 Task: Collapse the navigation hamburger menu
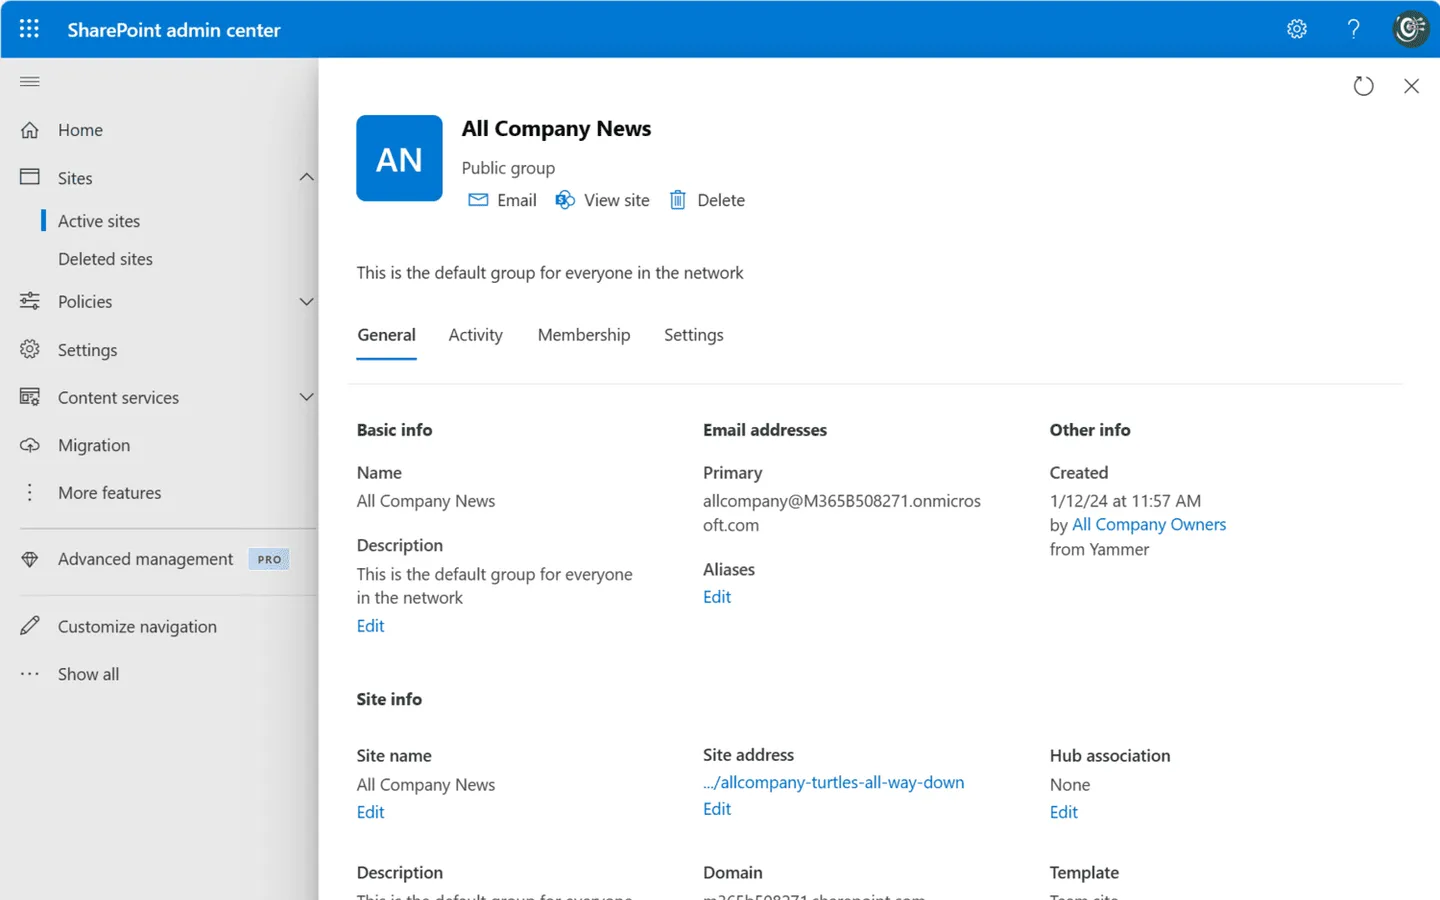pos(30,82)
